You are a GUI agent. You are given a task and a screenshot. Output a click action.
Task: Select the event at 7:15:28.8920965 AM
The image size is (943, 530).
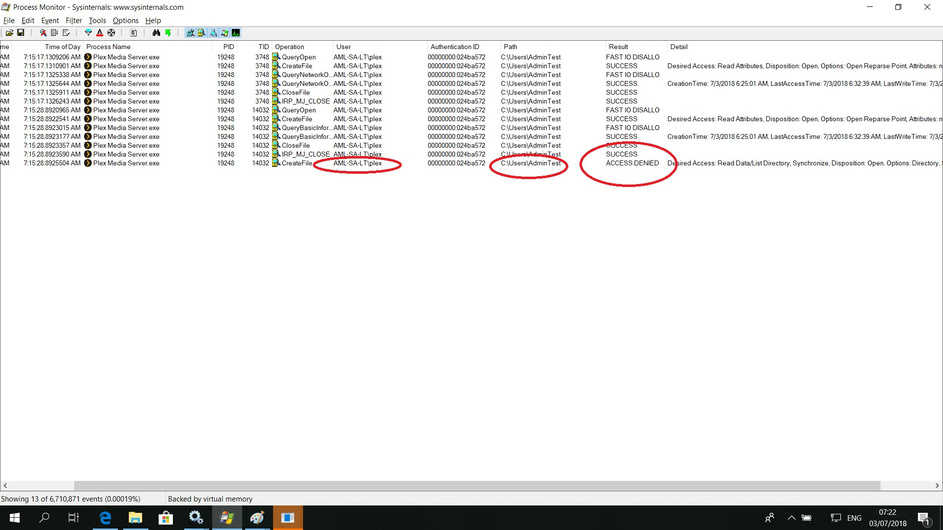pyautogui.click(x=471, y=110)
